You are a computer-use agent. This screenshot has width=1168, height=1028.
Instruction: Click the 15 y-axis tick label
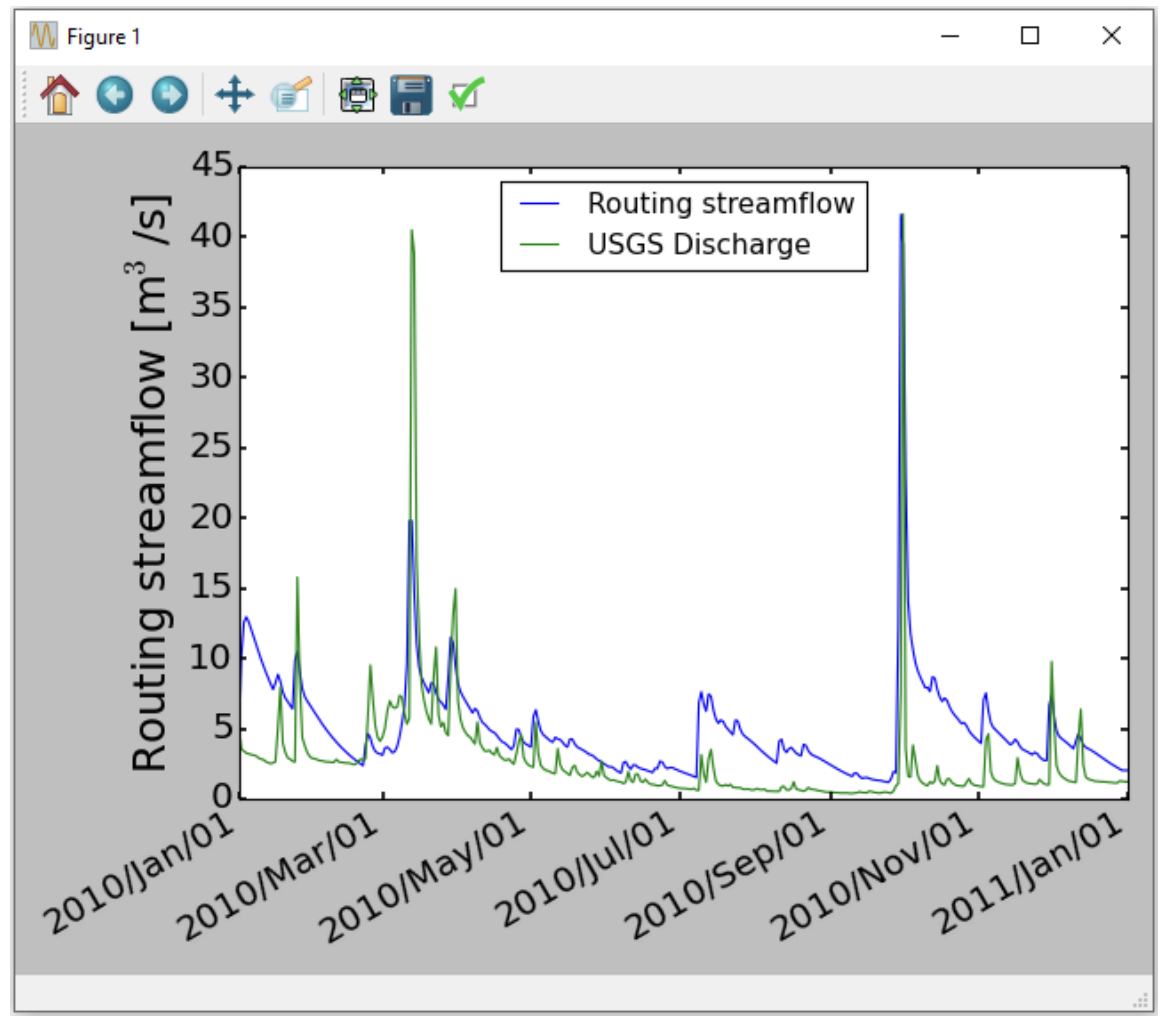[212, 588]
